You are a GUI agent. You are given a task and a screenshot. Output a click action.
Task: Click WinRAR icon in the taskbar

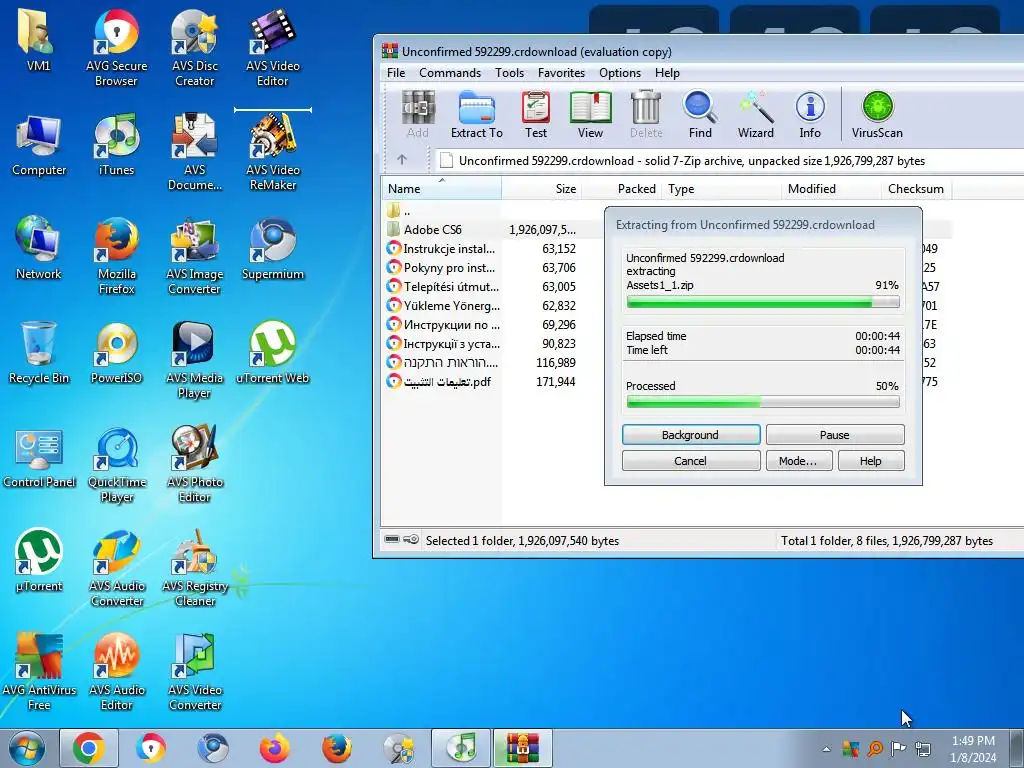(522, 748)
